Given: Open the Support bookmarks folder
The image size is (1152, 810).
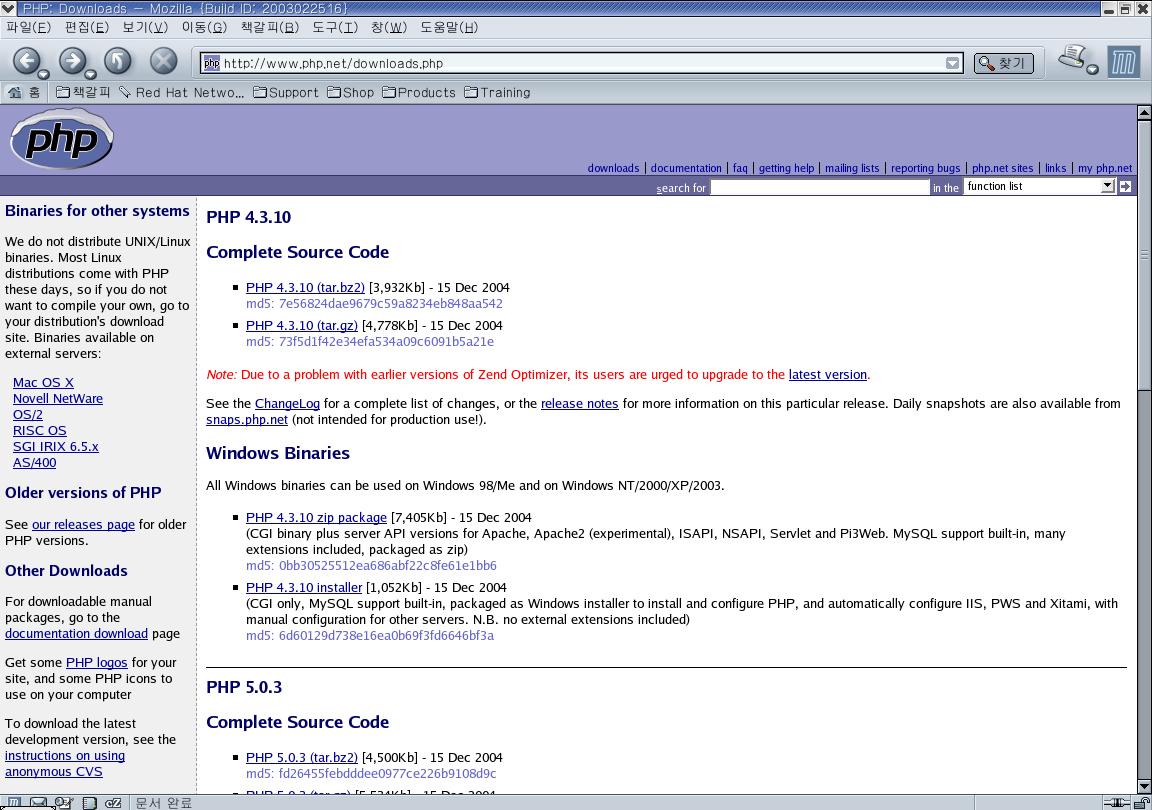Looking at the screenshot, I should tap(286, 93).
